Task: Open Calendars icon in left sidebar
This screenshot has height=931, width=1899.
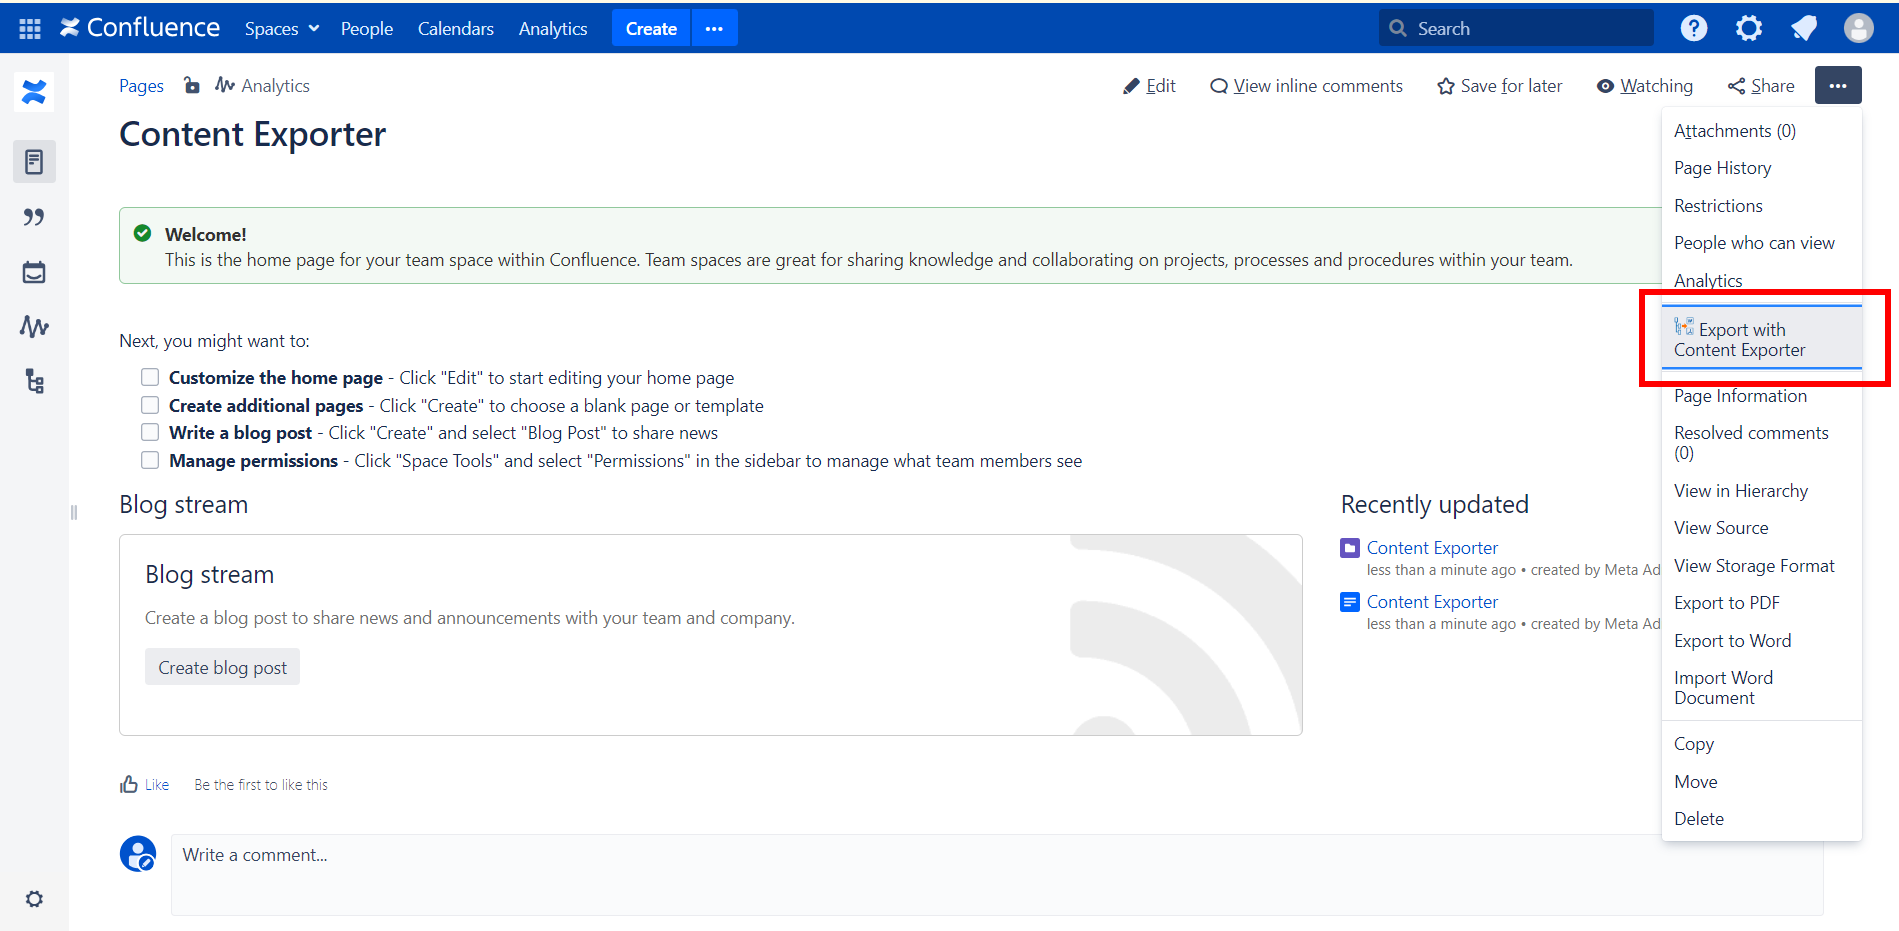Action: pyautogui.click(x=34, y=272)
